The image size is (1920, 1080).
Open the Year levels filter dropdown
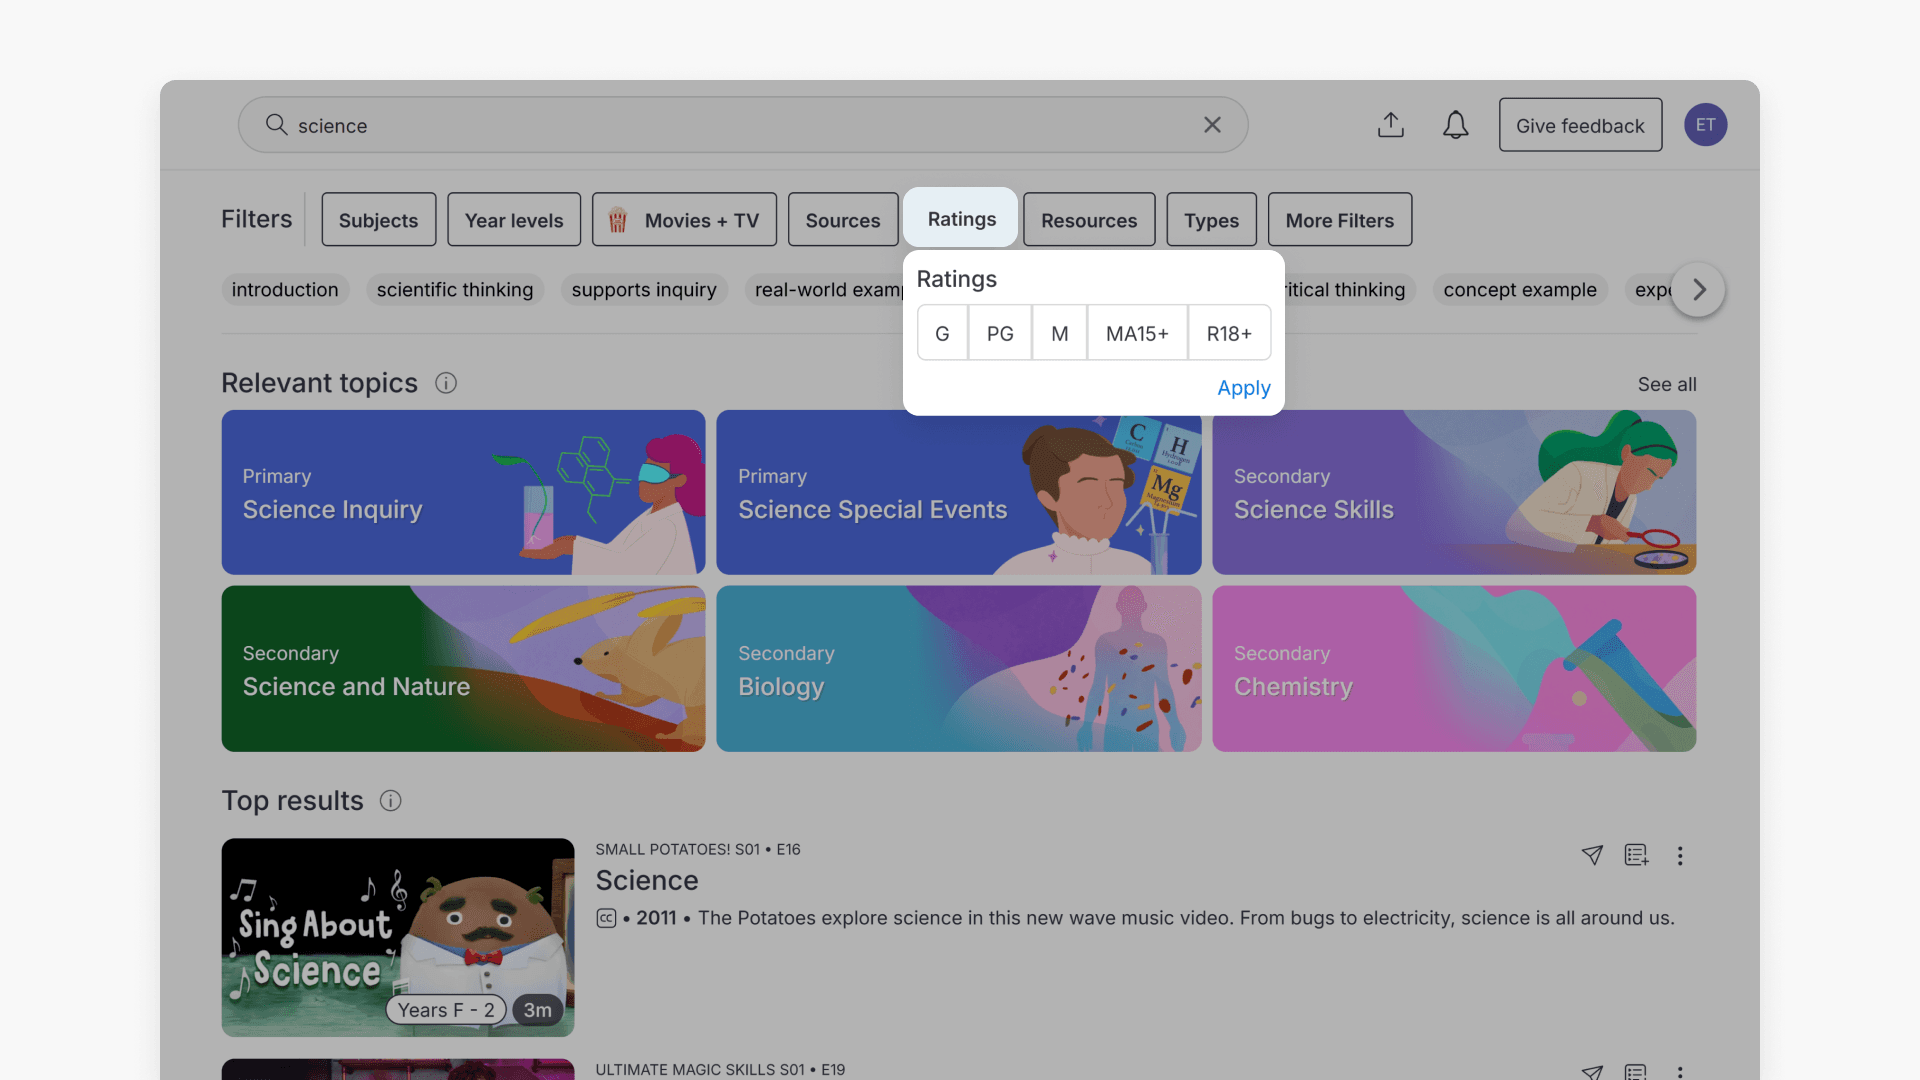(514, 220)
